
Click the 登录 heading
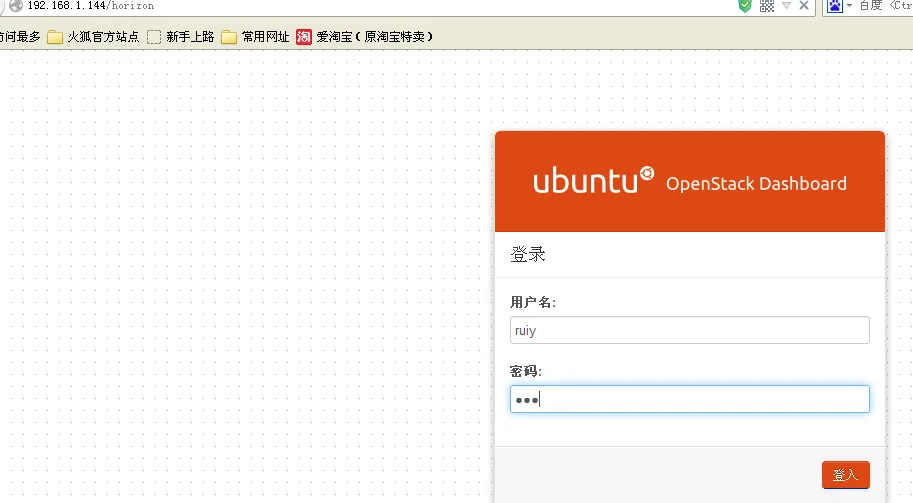pyautogui.click(x=528, y=254)
